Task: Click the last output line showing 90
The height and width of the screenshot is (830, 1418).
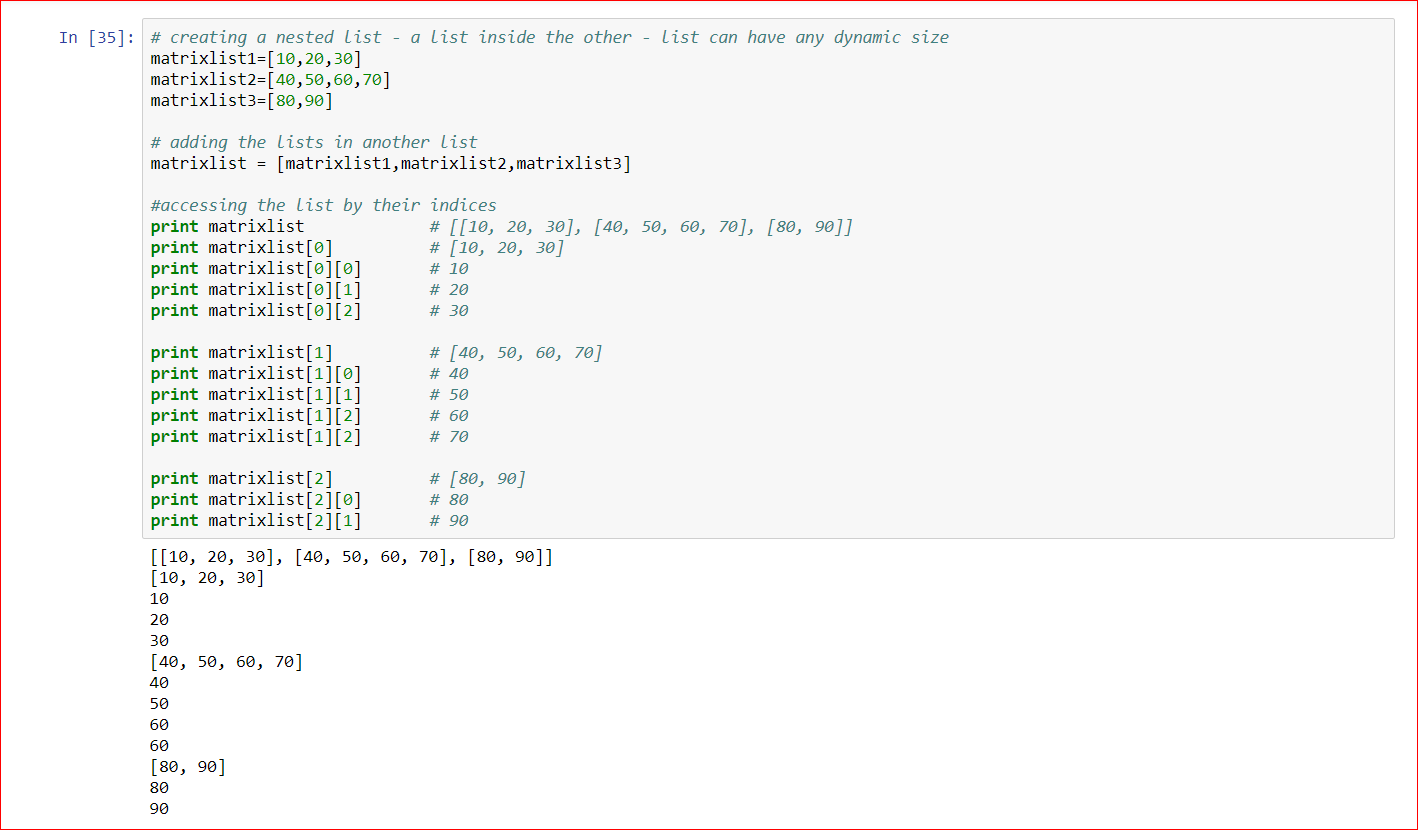Action: 159,809
